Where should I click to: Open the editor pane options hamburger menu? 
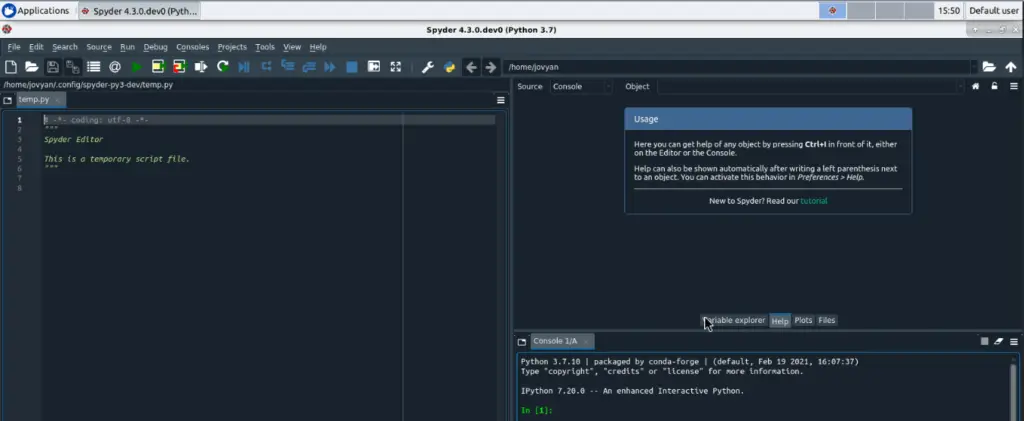point(501,101)
